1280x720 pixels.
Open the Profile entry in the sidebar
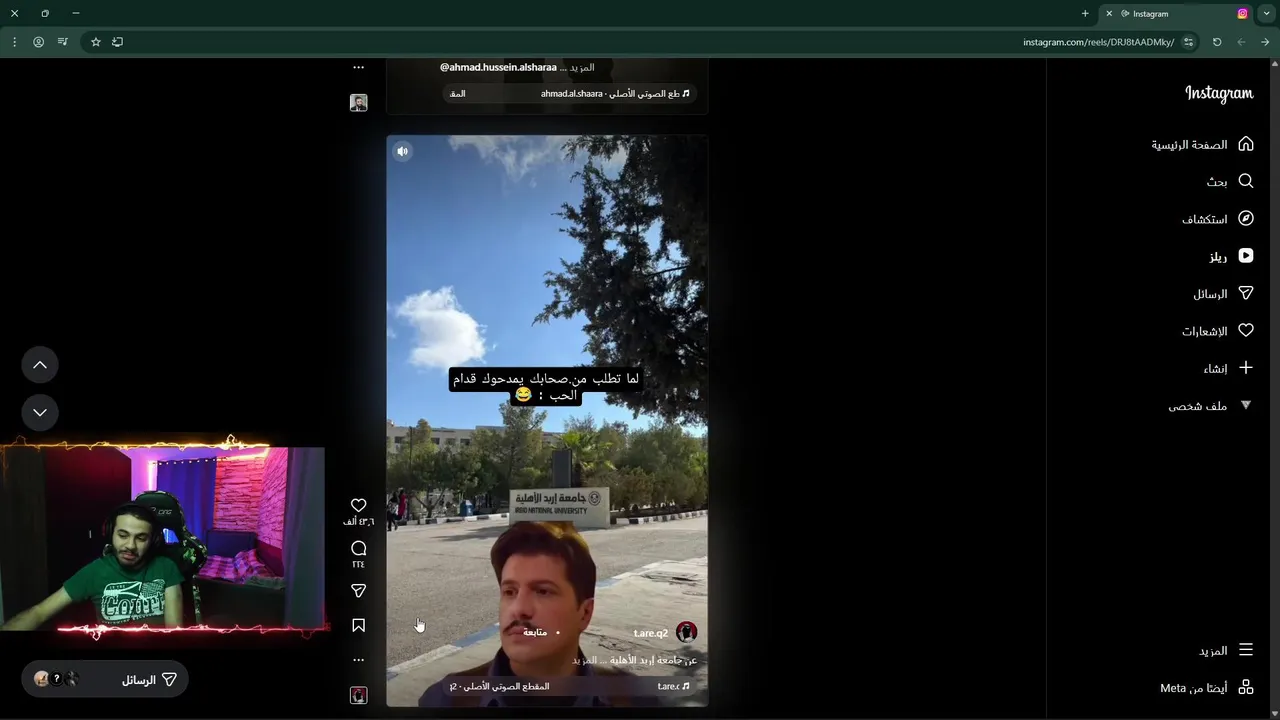tap(1210, 405)
